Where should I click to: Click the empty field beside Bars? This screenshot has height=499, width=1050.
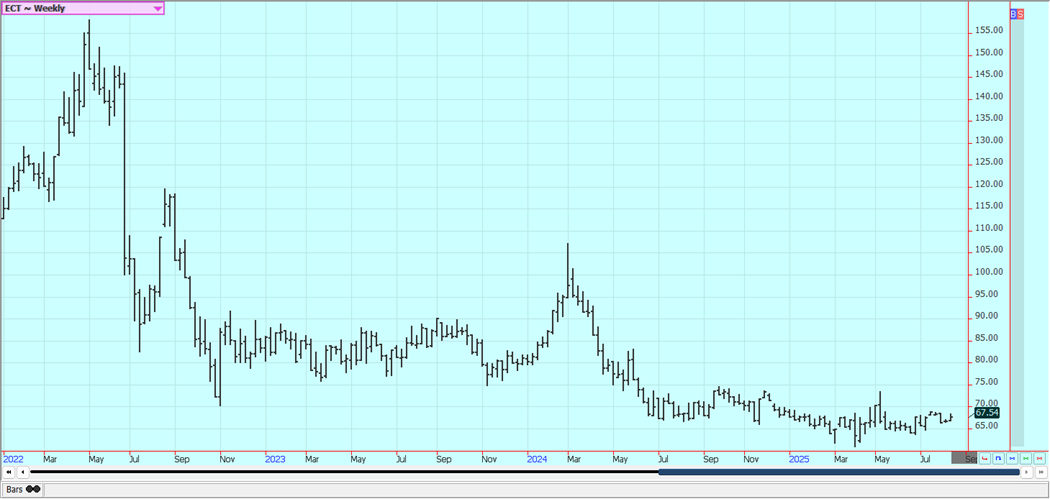click(545, 489)
